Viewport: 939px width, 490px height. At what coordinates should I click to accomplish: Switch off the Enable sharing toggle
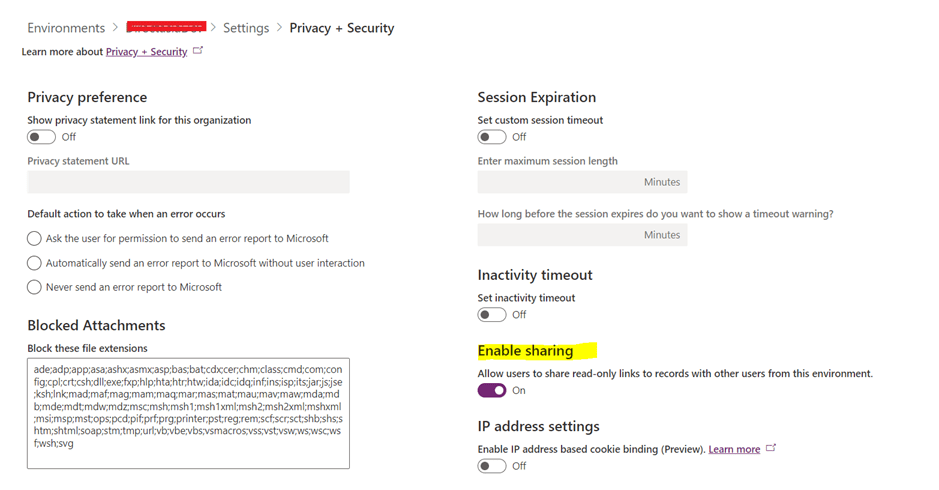point(491,390)
